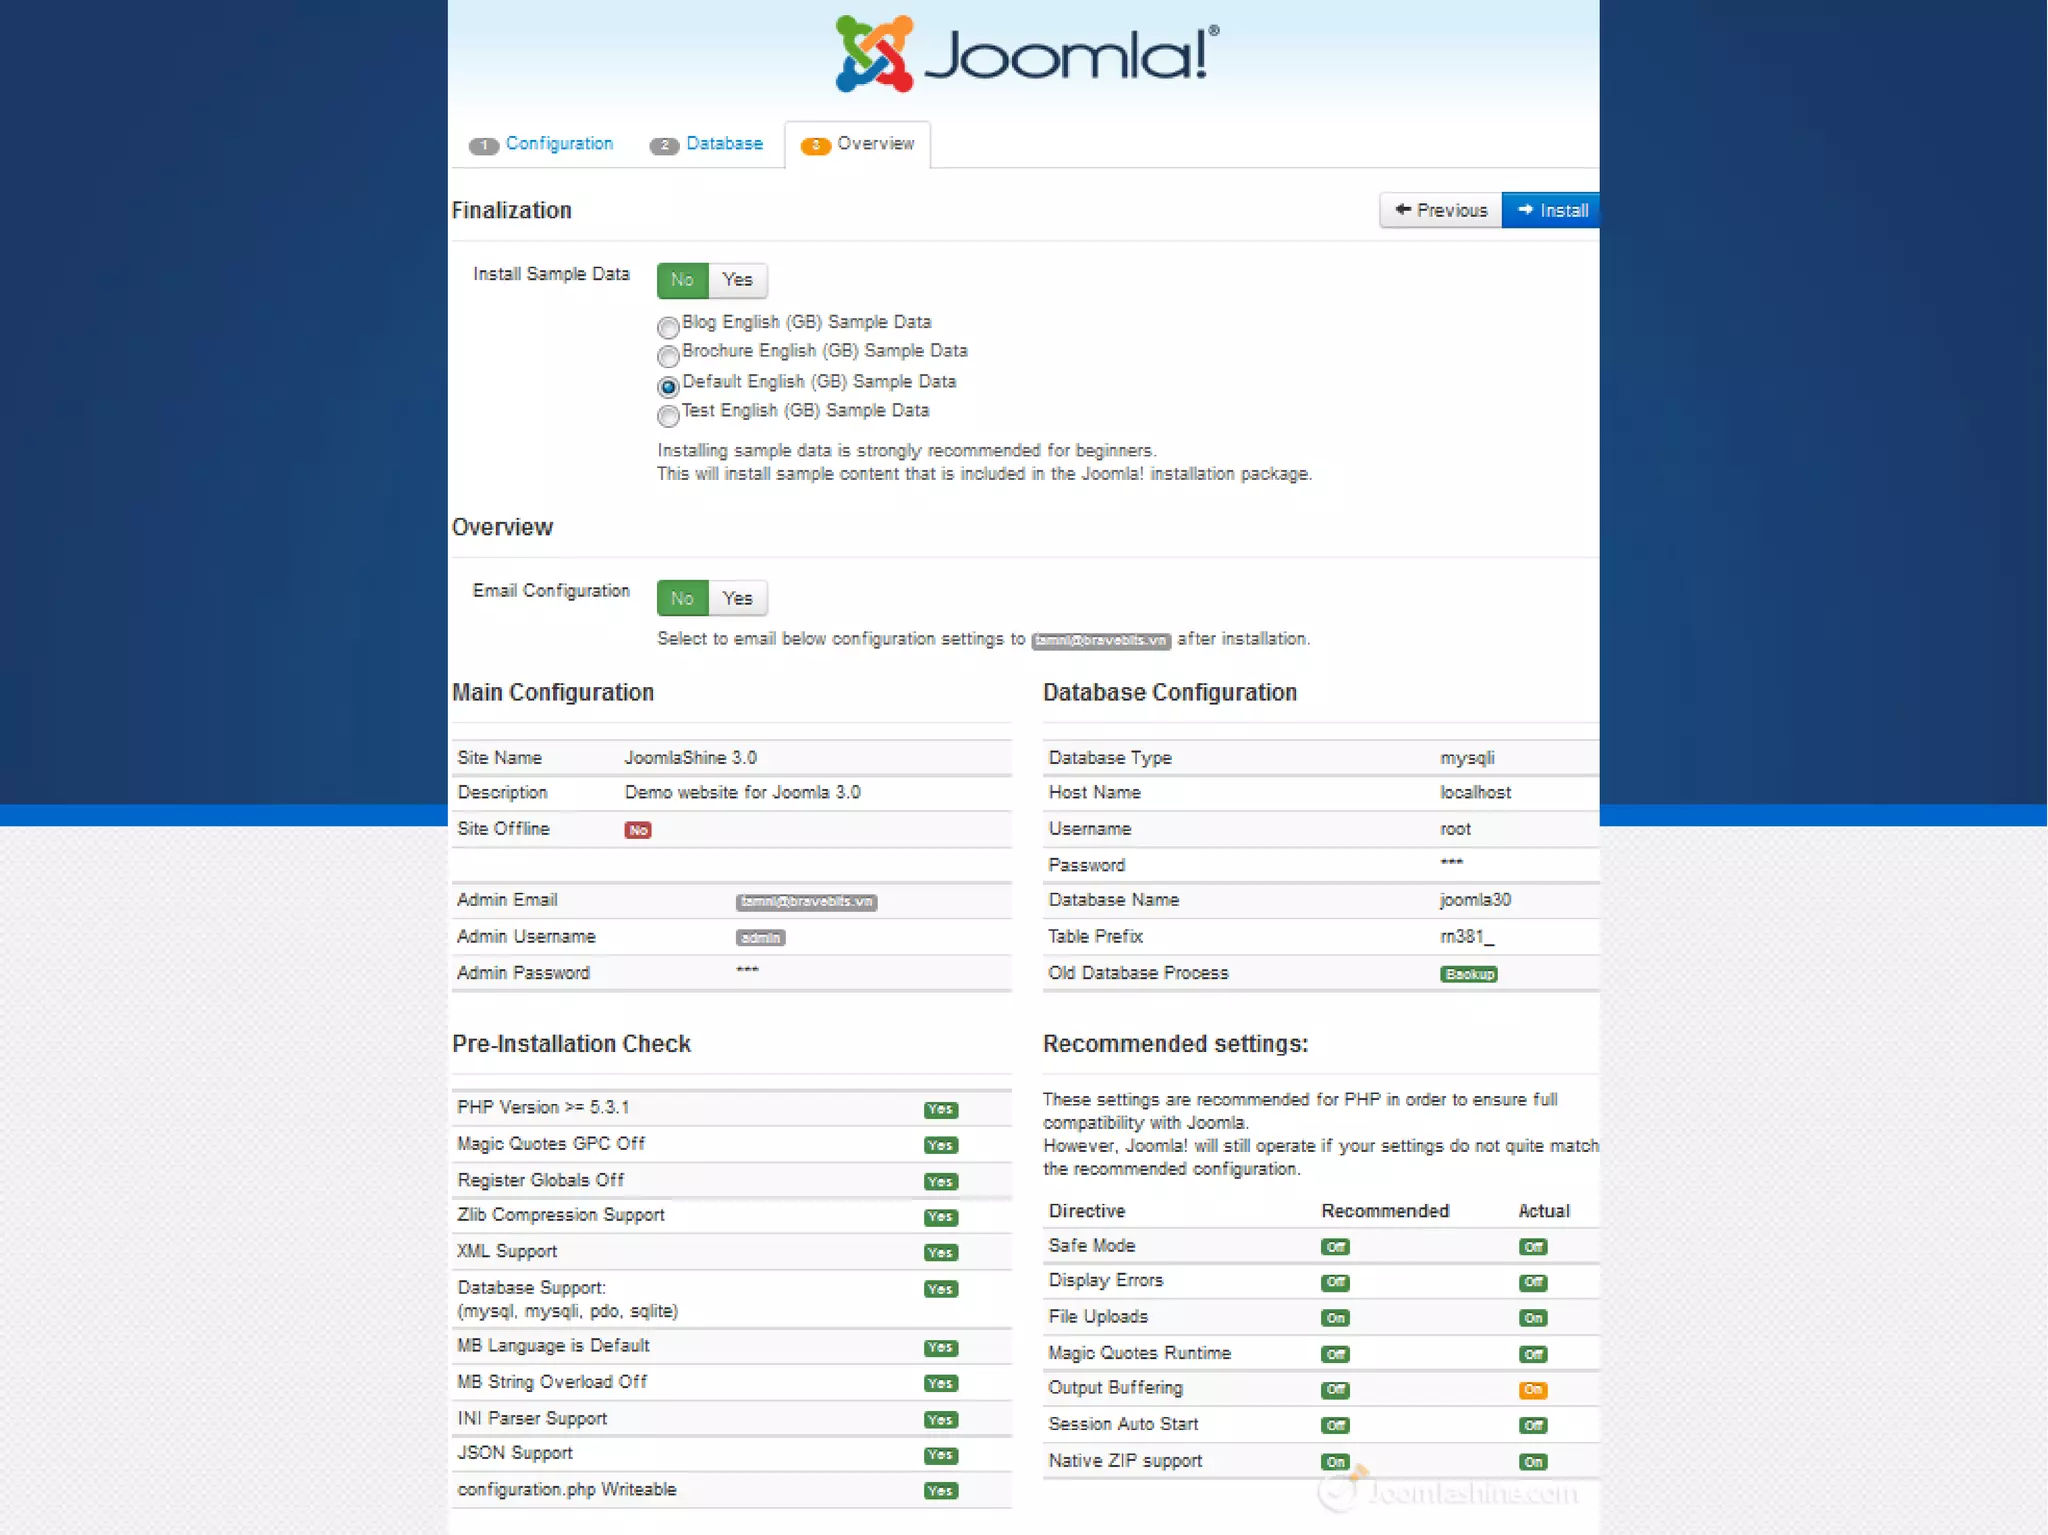The height and width of the screenshot is (1535, 2048).
Task: Switch to the Database tab
Action: pos(724,144)
